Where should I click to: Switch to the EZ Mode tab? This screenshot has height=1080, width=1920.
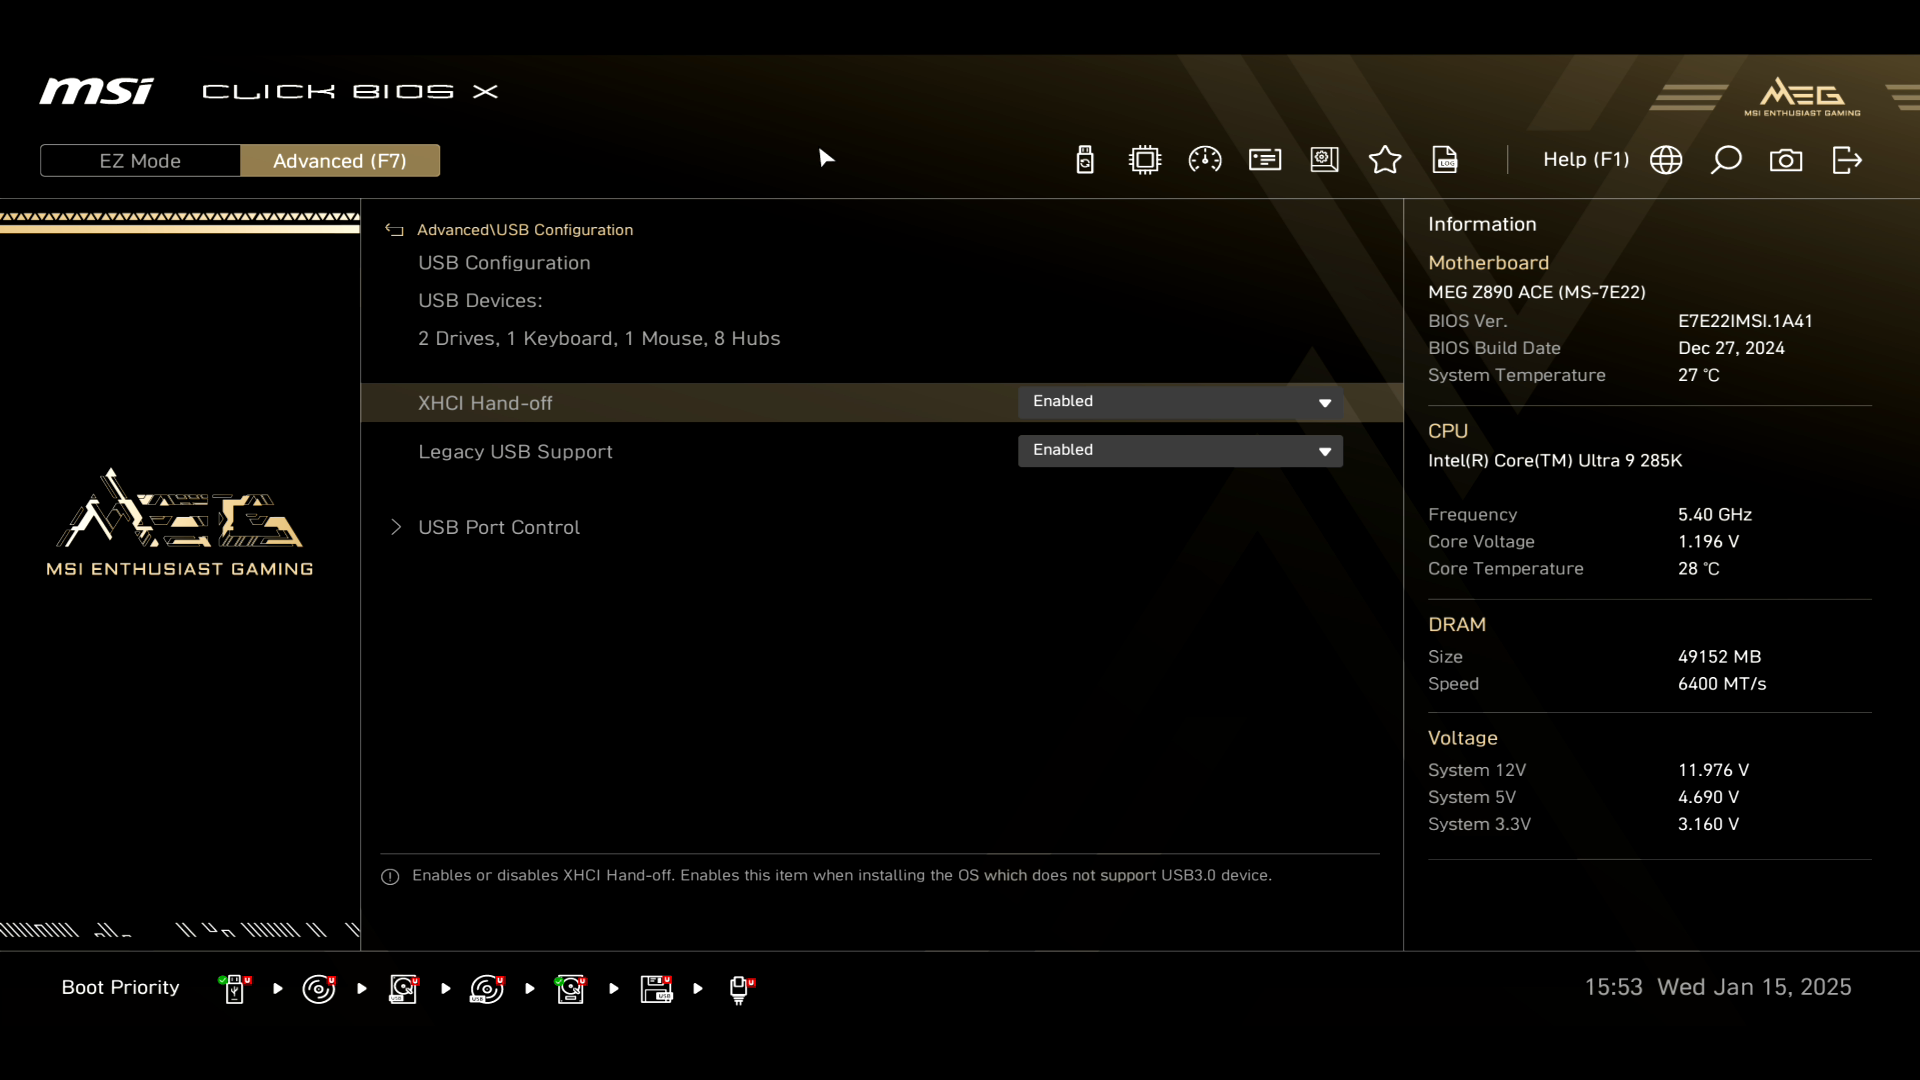point(140,161)
